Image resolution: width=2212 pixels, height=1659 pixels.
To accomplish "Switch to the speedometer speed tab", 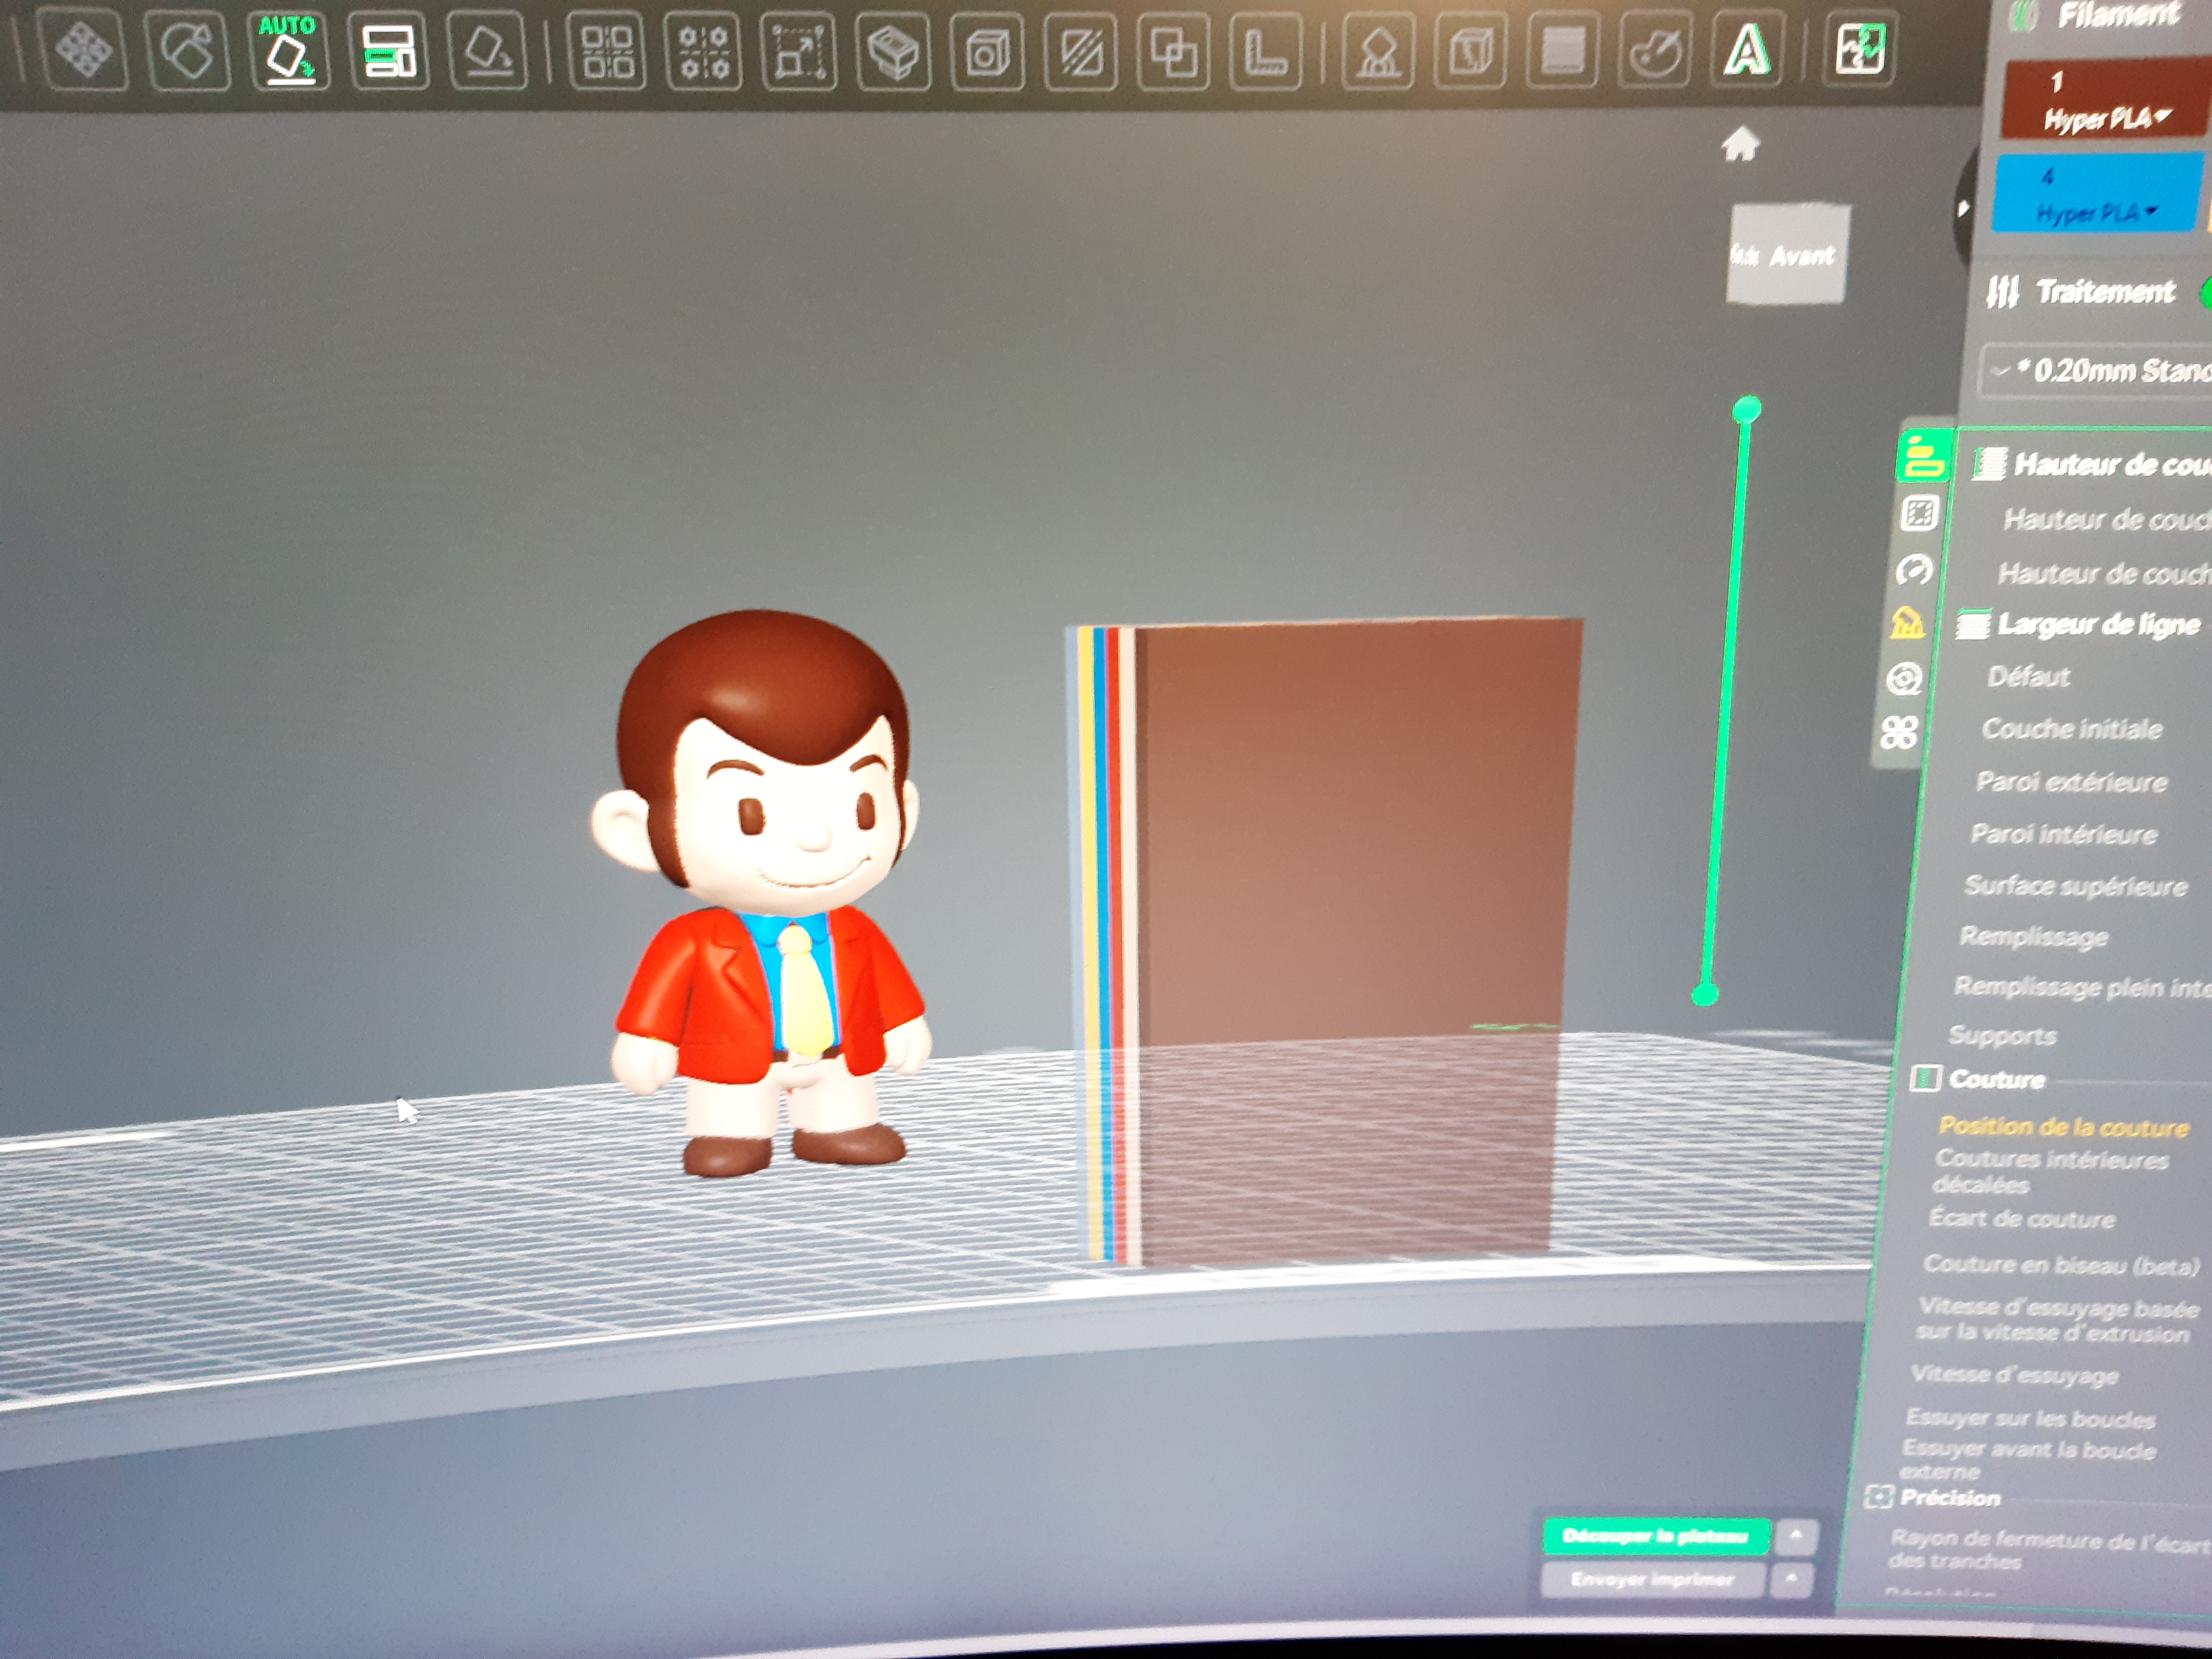I will [x=1915, y=570].
